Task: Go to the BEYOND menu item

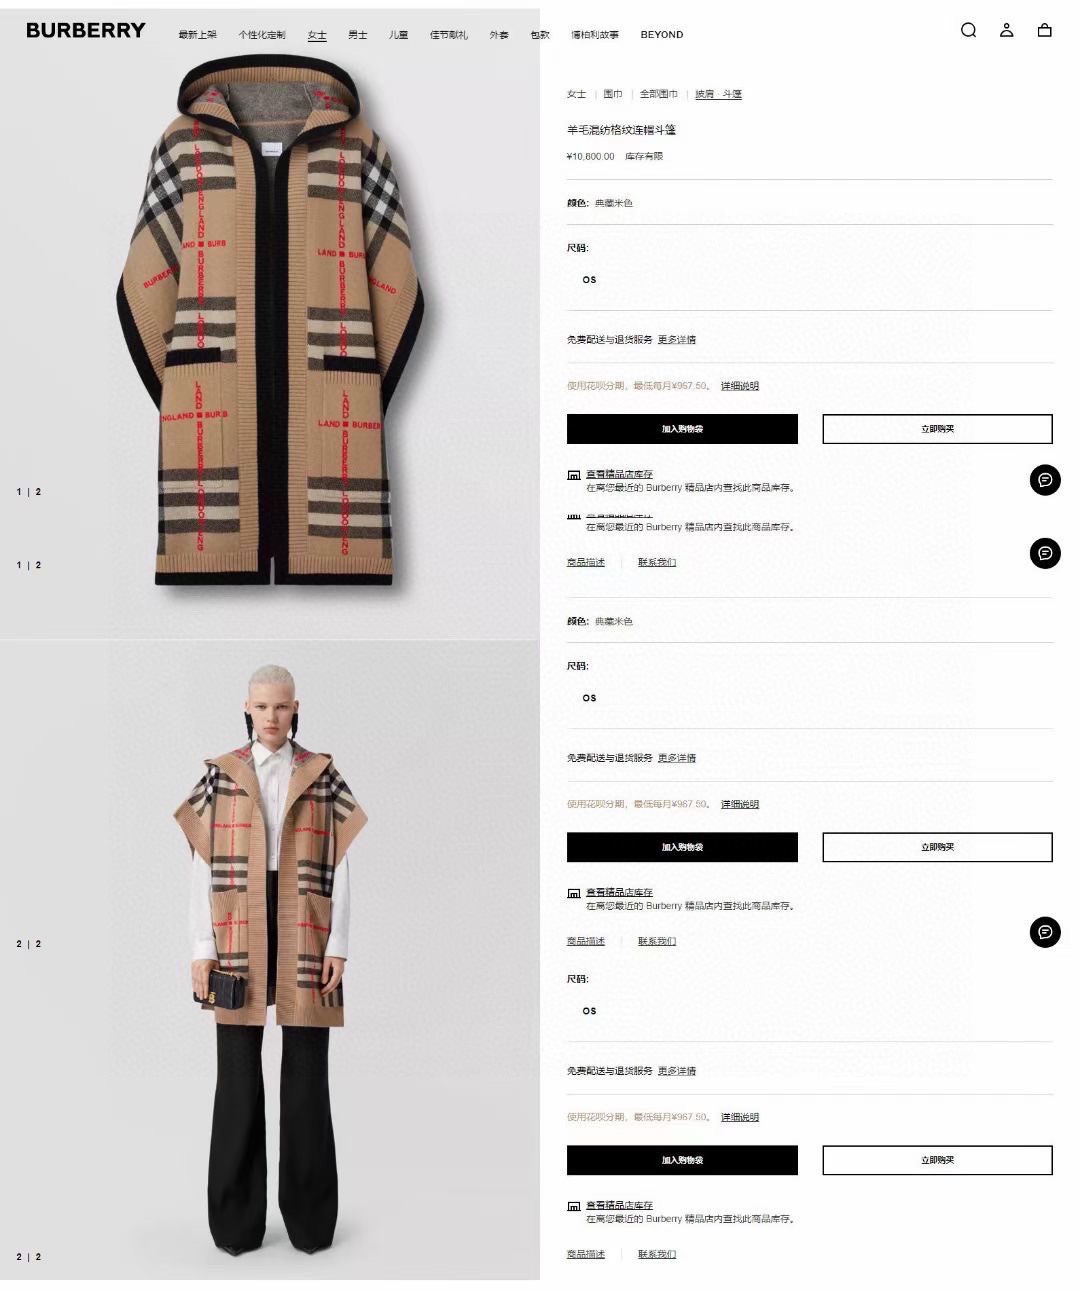Action: (x=662, y=35)
